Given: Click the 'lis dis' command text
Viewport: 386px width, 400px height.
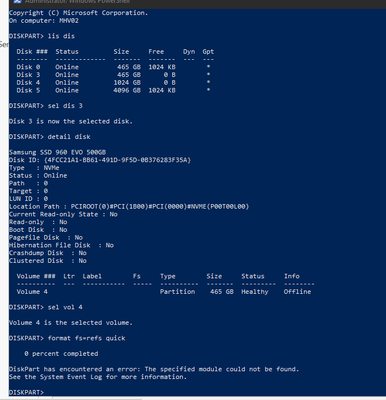Looking at the screenshot, I should click(x=61, y=36).
